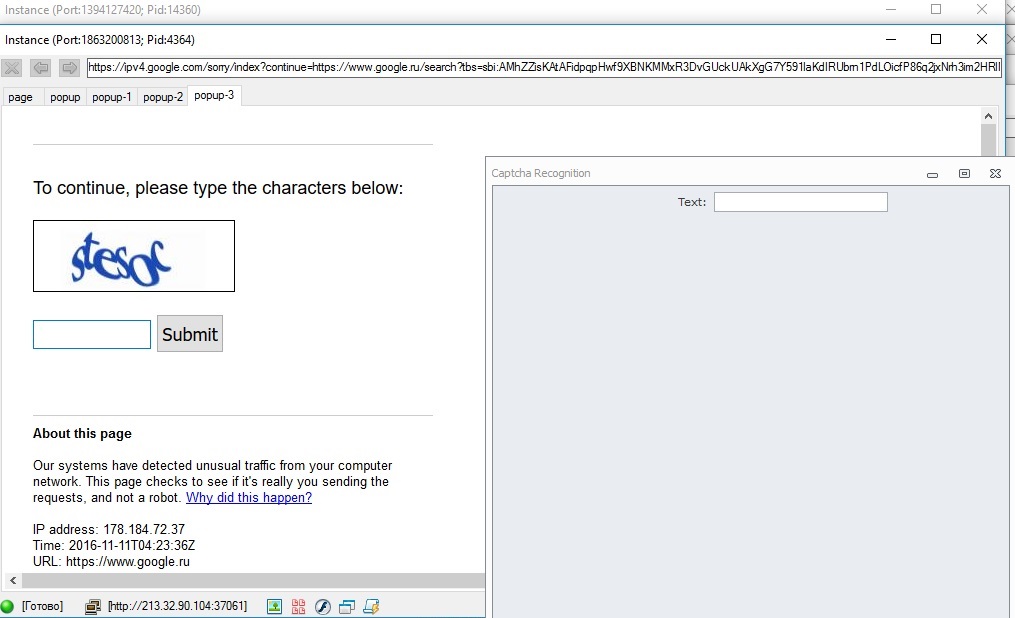Click the vertical scrollbar up arrow
This screenshot has height=618, width=1015.
pos(988,116)
